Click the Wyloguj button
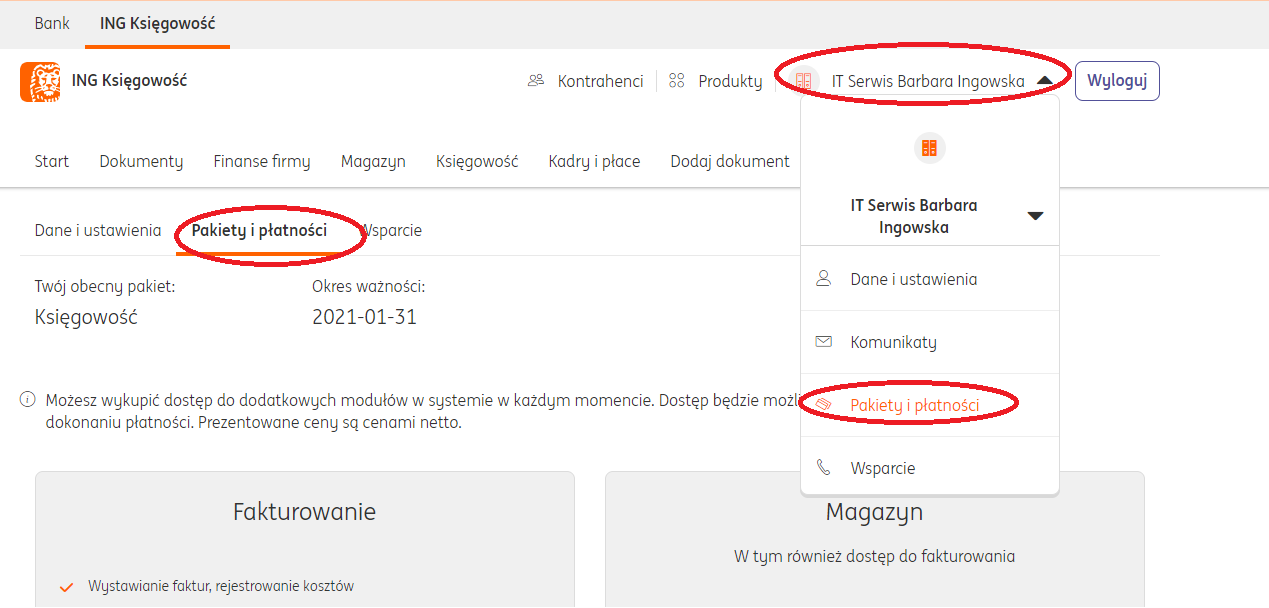 click(x=1117, y=81)
